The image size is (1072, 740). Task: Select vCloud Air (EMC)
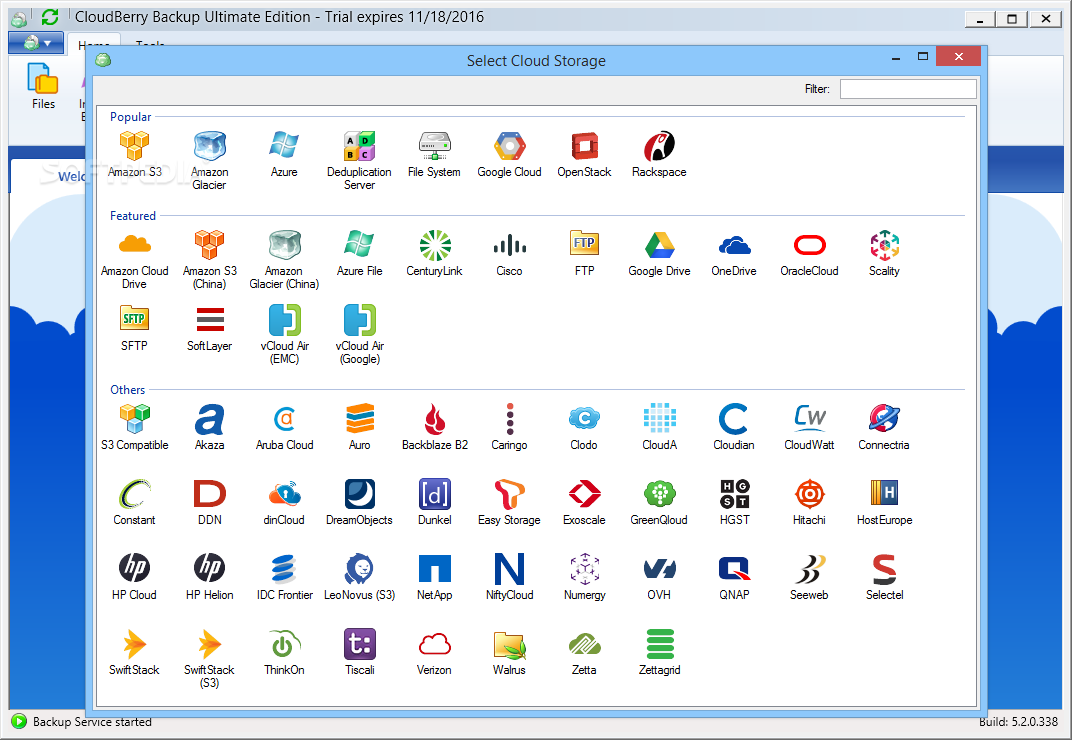click(284, 335)
